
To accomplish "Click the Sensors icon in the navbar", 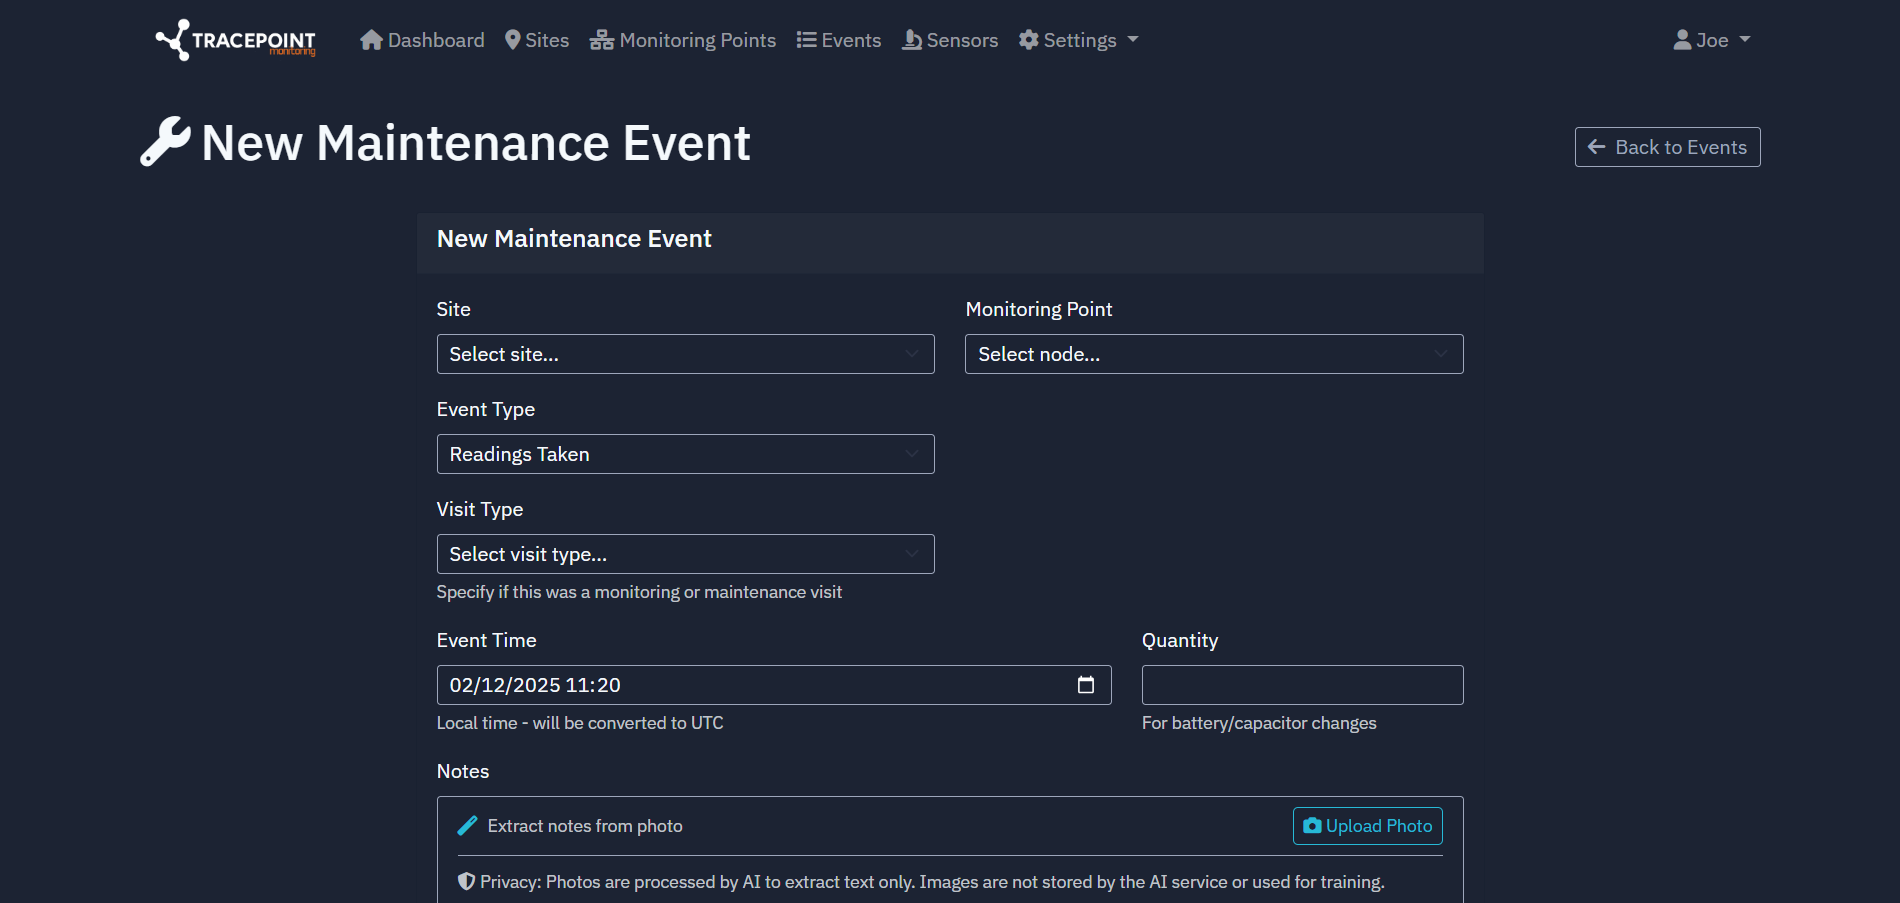I will click(x=911, y=39).
